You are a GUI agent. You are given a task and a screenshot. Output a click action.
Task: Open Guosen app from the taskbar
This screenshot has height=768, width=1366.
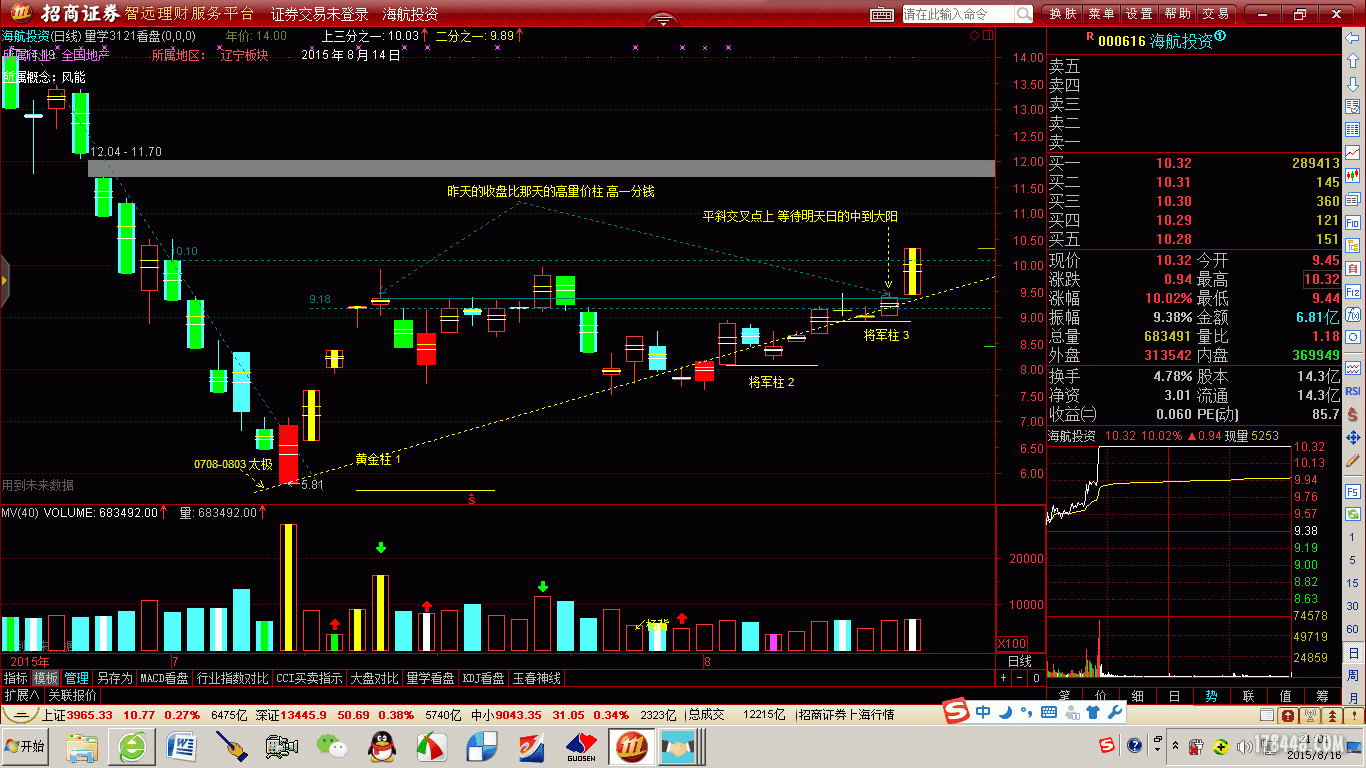tap(581, 746)
